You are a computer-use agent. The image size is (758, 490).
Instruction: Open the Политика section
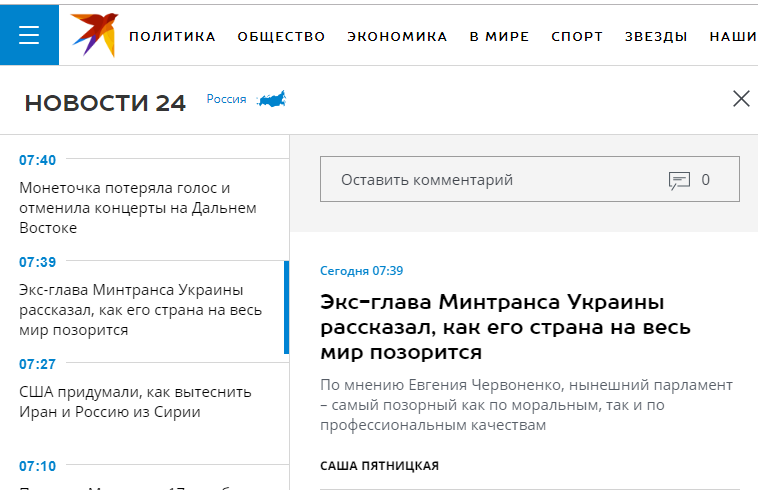click(172, 37)
